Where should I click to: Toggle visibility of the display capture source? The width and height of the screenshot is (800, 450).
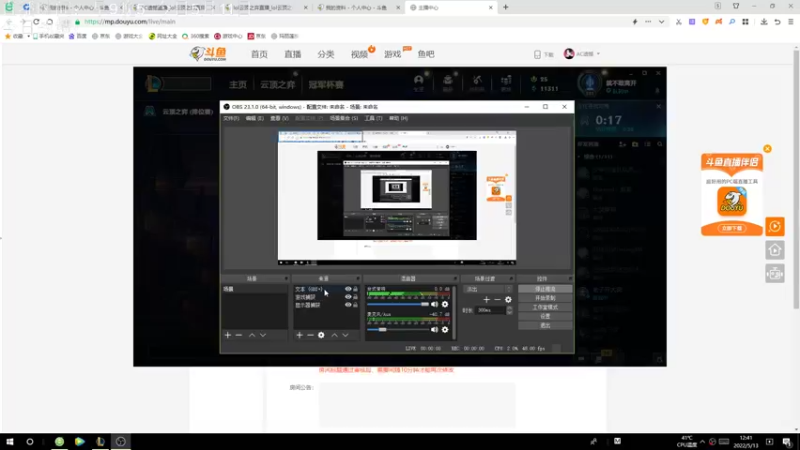point(348,305)
